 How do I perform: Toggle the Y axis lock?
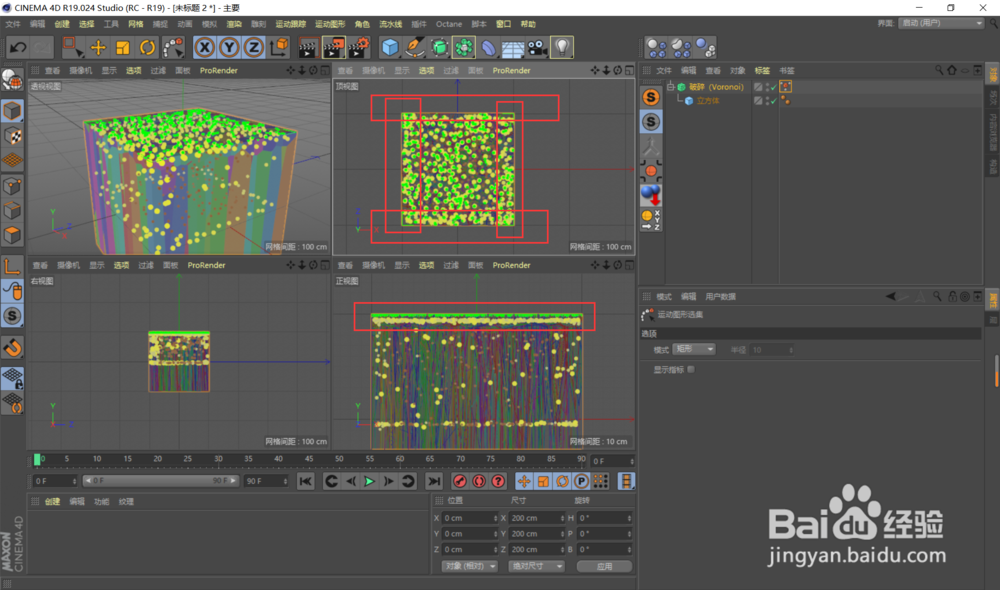(229, 48)
